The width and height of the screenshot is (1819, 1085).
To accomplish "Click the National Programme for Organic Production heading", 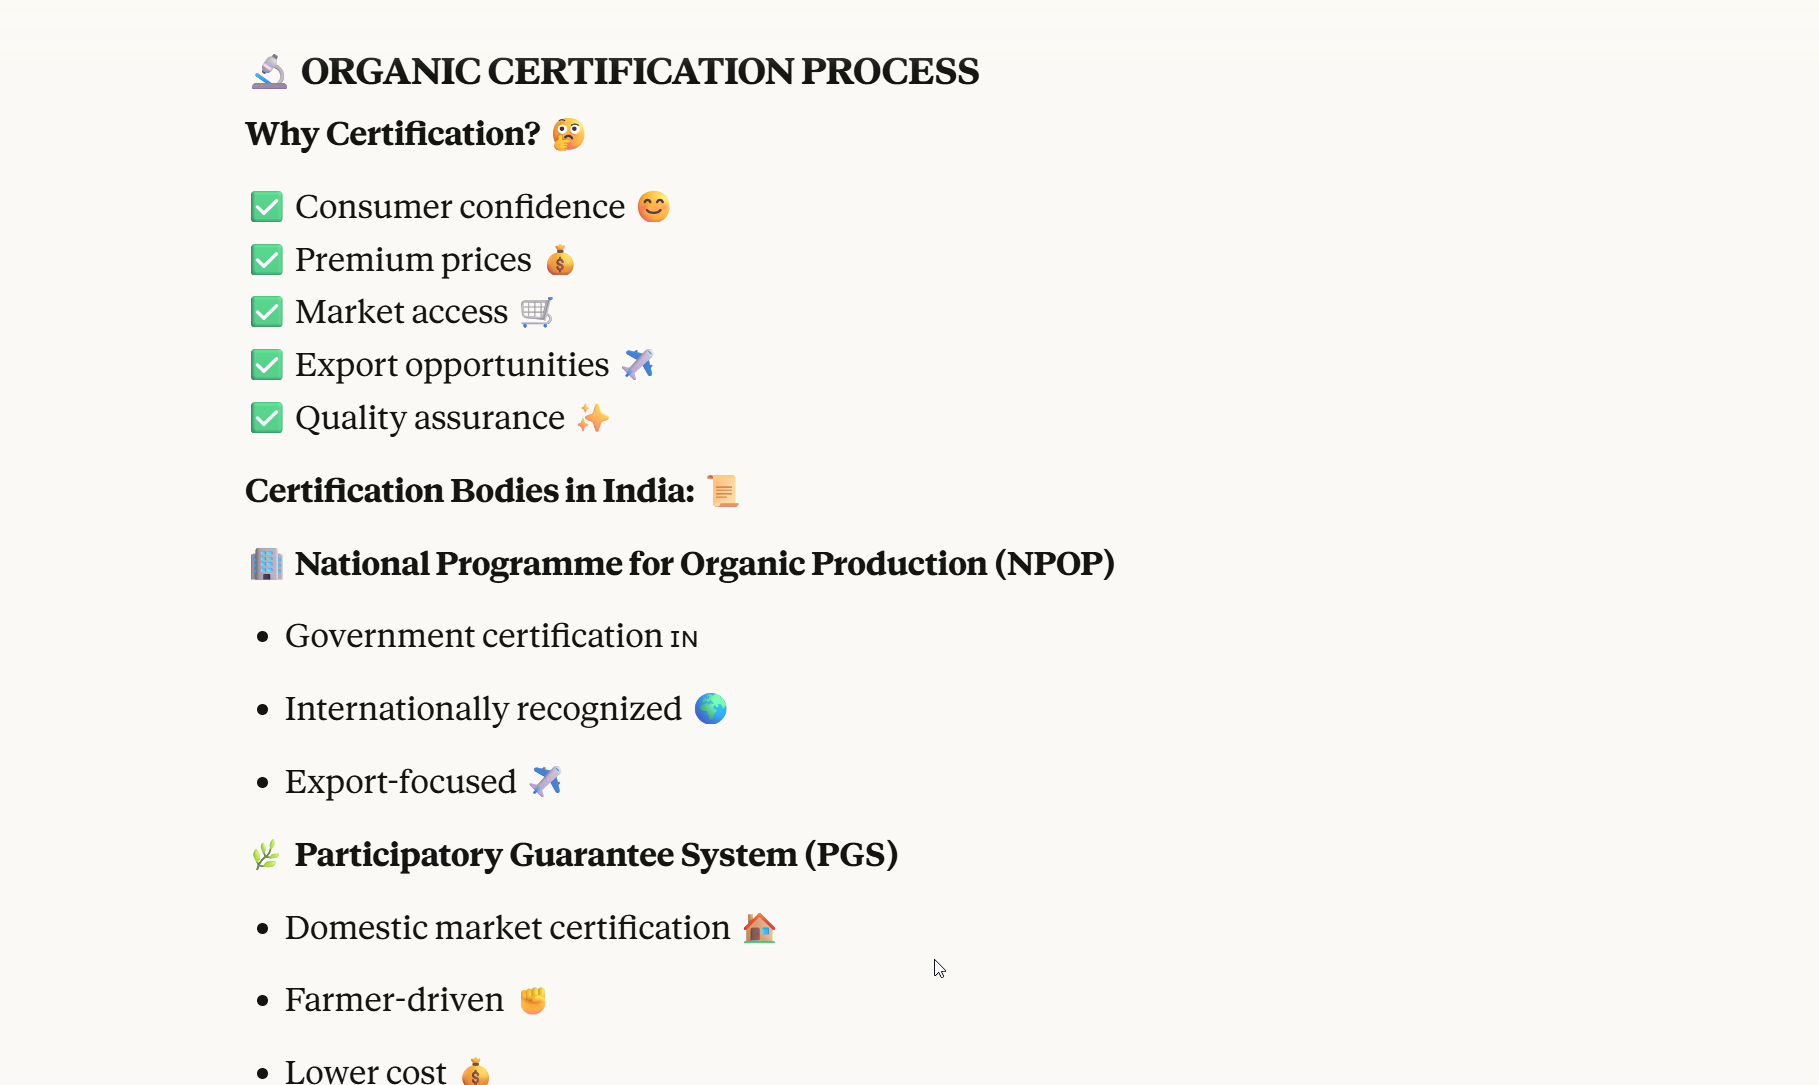I will 704,564.
